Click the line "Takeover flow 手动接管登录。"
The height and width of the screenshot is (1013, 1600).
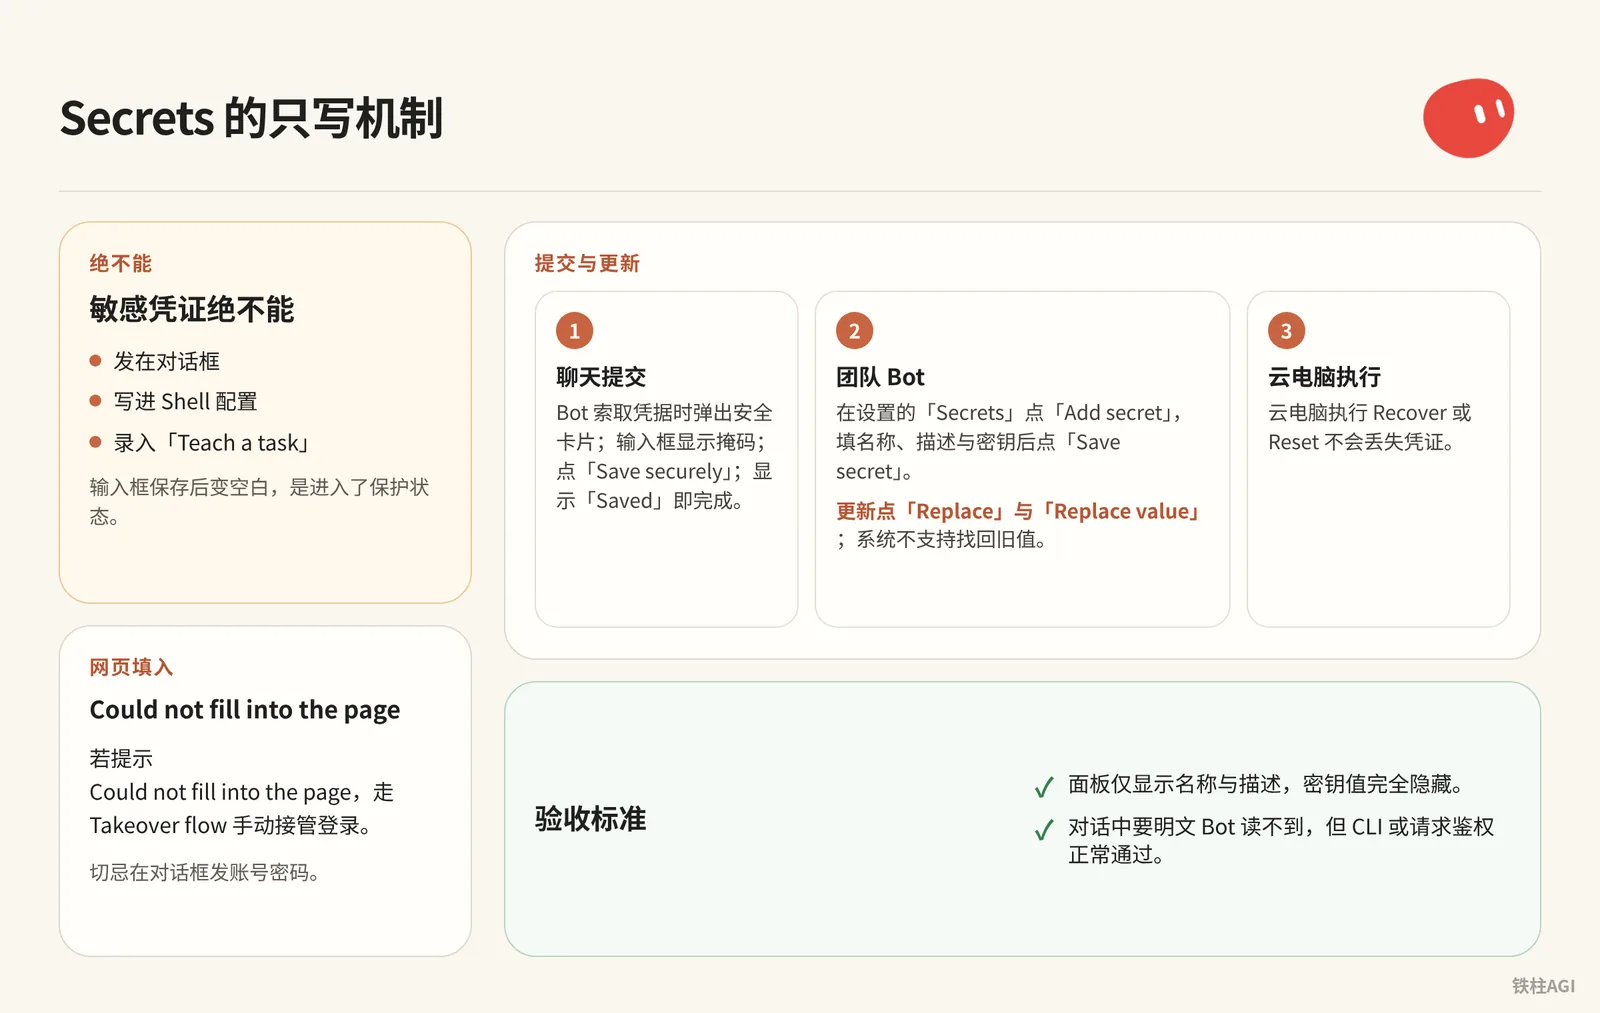(232, 825)
